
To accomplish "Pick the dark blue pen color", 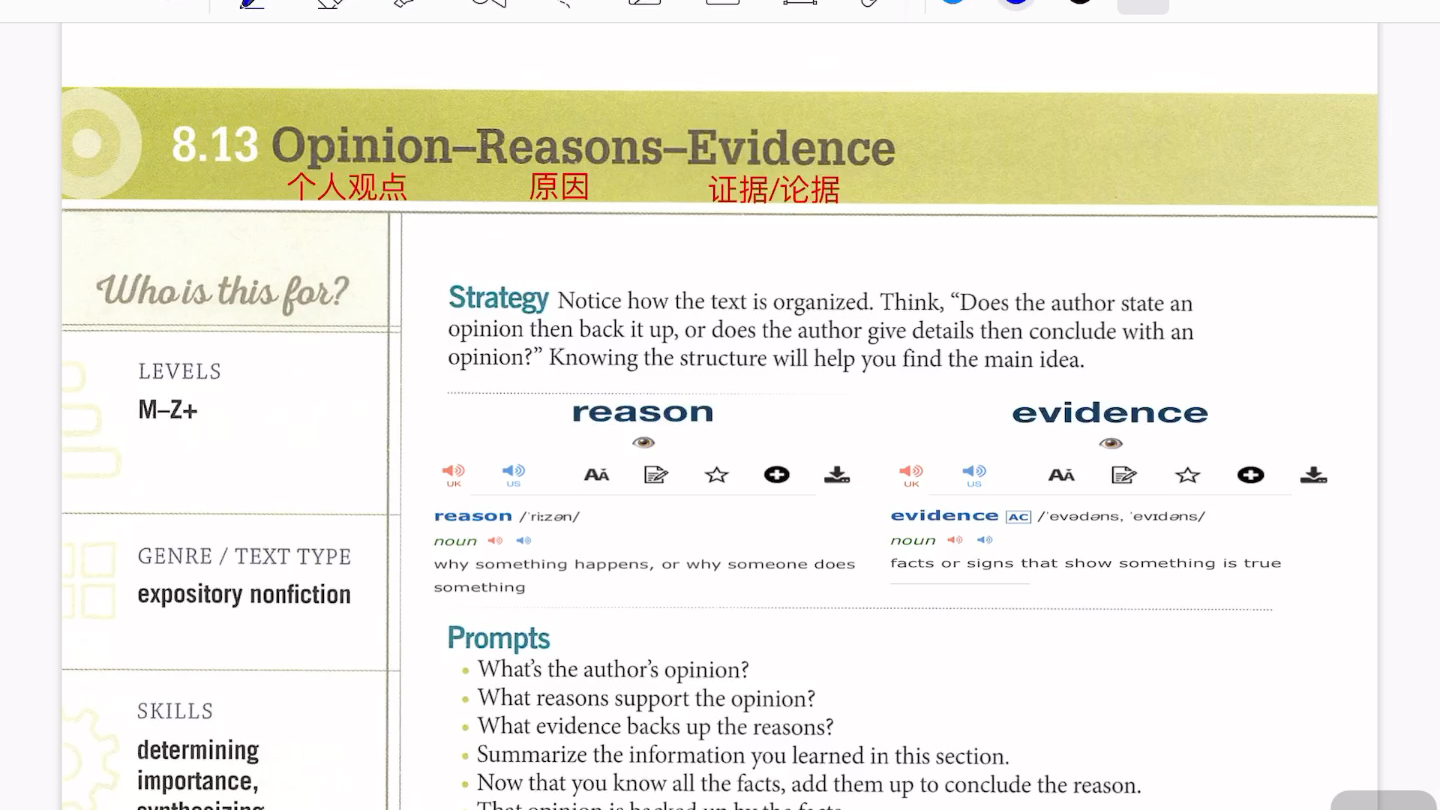I will 1016,2.
